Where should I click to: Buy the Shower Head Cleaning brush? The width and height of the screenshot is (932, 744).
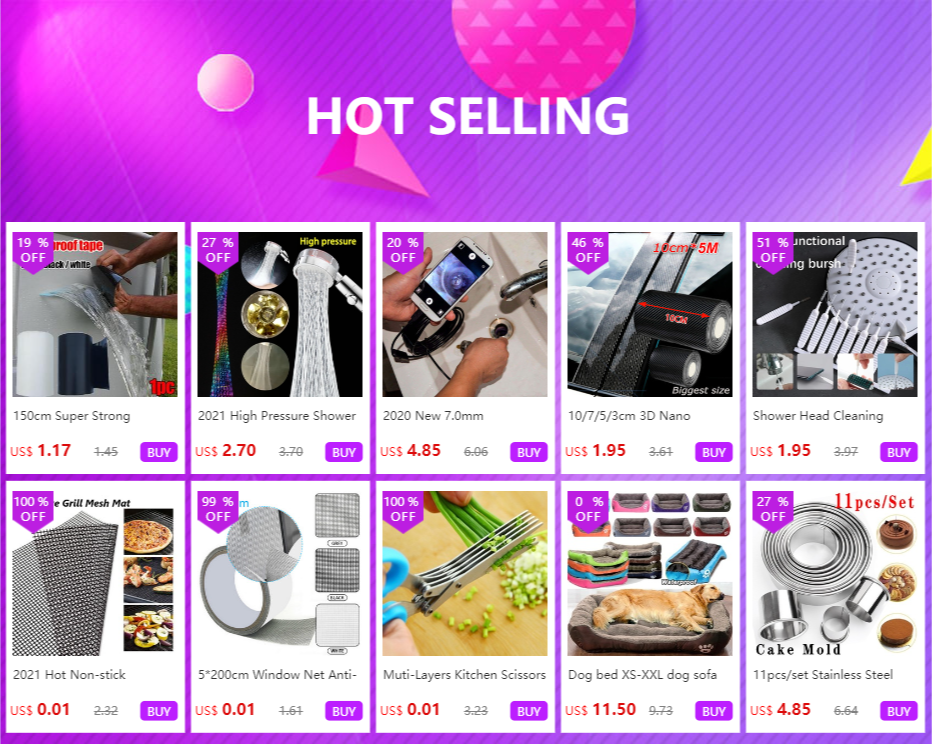[898, 452]
